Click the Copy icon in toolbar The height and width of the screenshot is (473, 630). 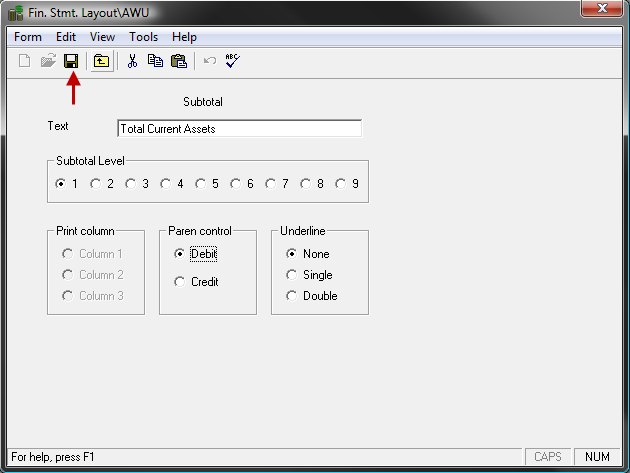(x=155, y=61)
